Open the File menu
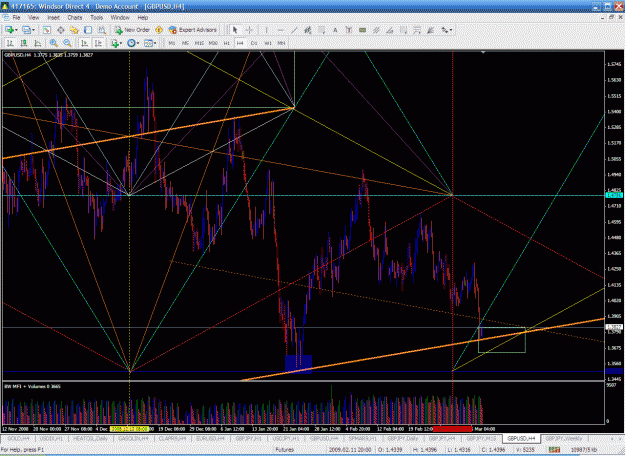 click(16, 18)
